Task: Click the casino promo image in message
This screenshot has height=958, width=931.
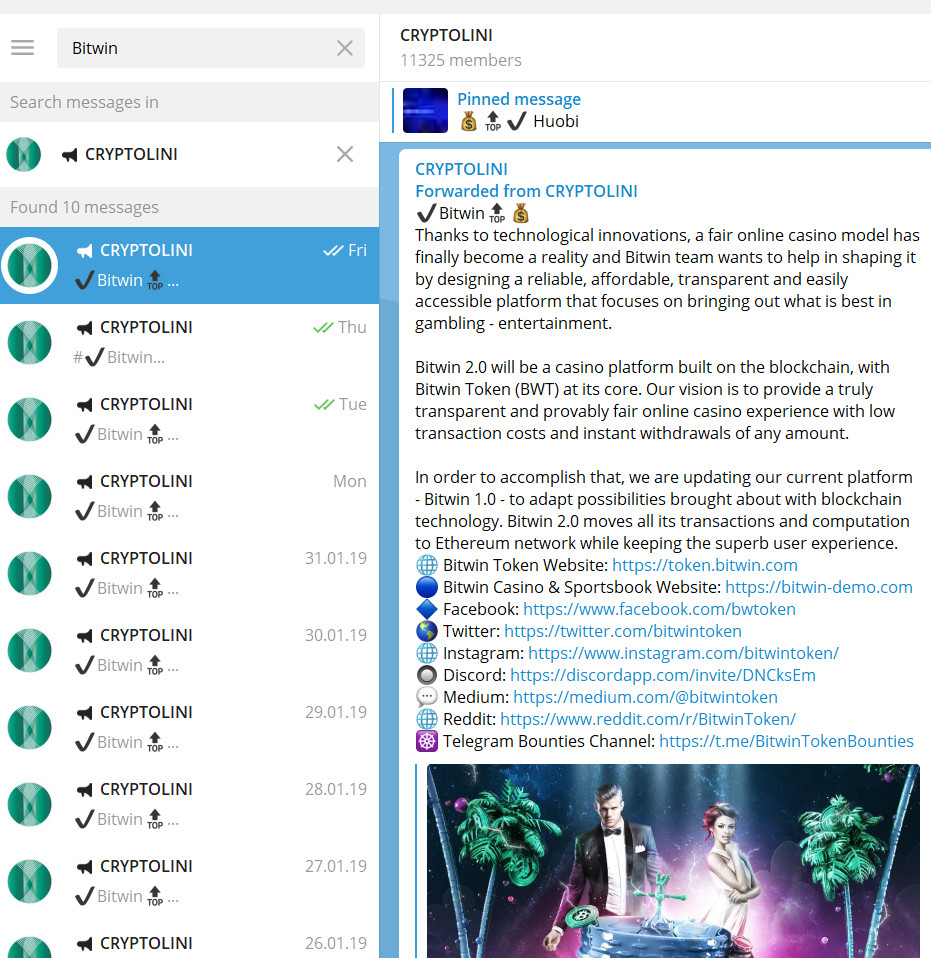Action: point(673,861)
